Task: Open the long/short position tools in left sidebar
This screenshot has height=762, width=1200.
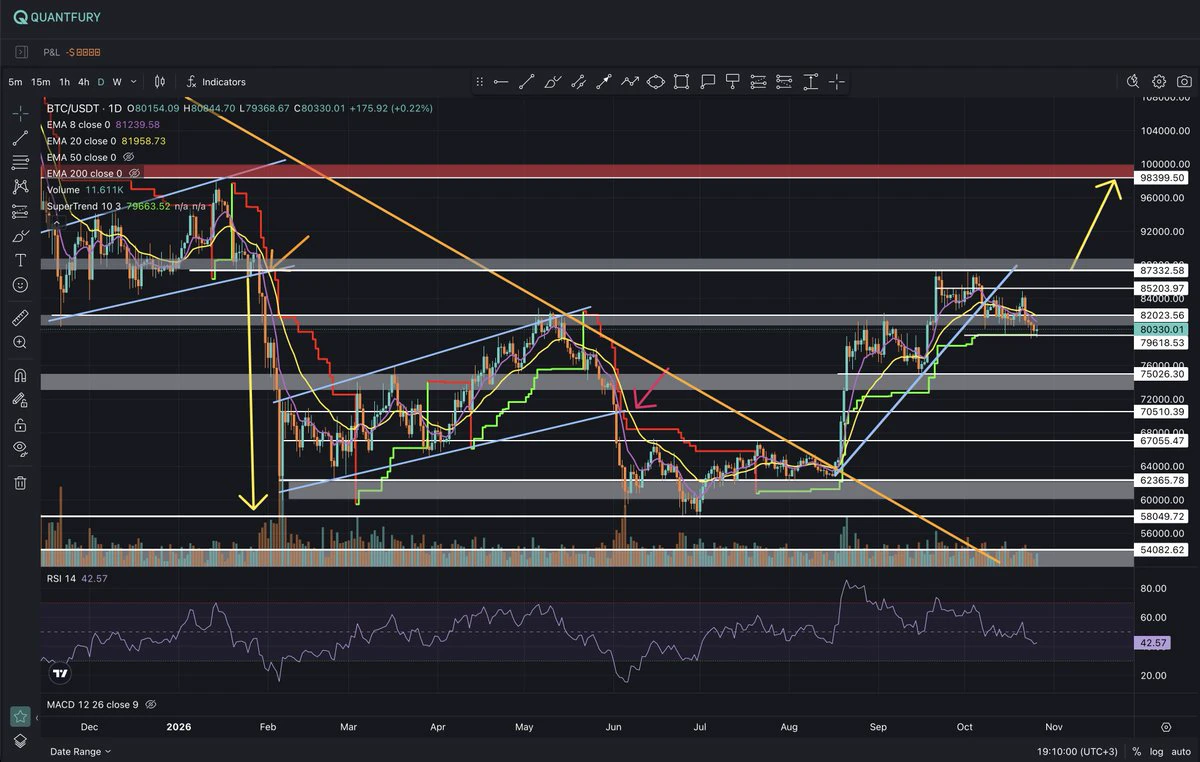Action: click(x=20, y=211)
